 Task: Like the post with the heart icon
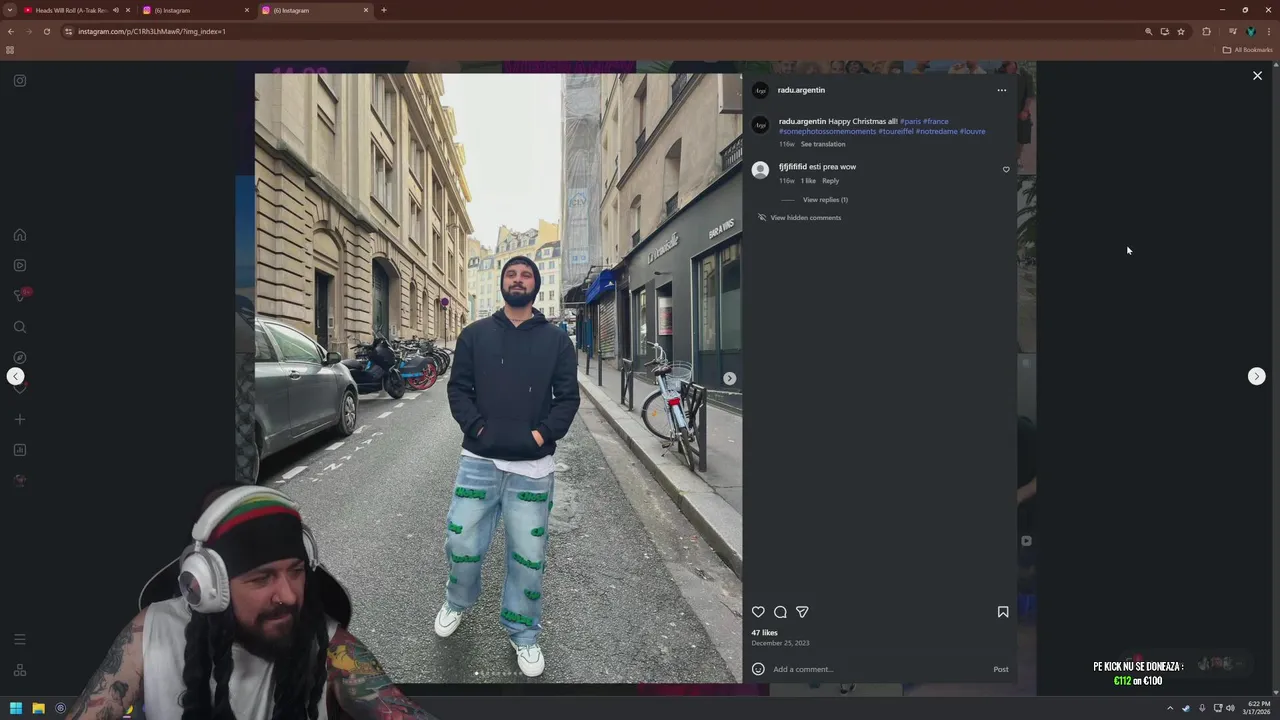(x=758, y=612)
